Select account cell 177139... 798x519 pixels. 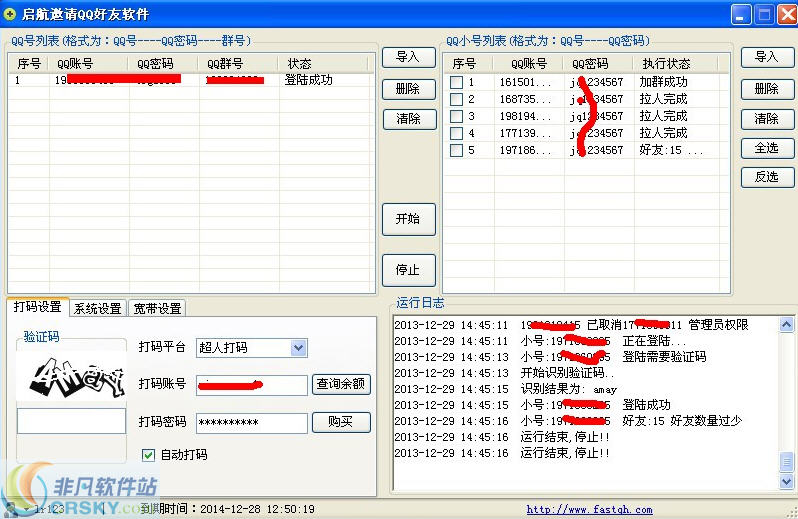pyautogui.click(x=525, y=133)
